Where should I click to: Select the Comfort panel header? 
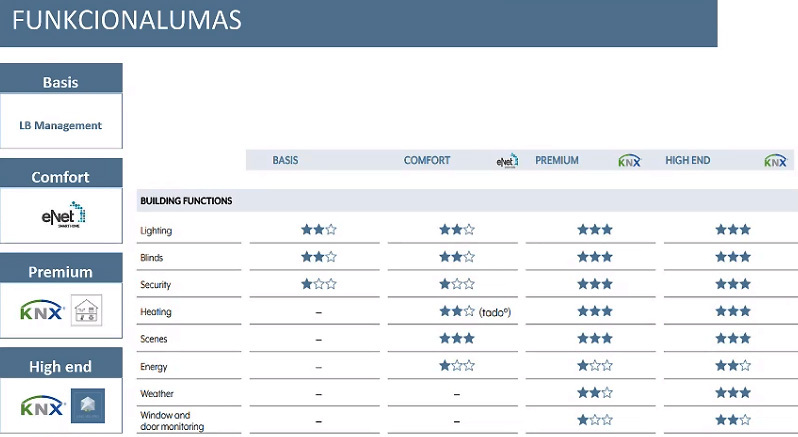point(61,173)
